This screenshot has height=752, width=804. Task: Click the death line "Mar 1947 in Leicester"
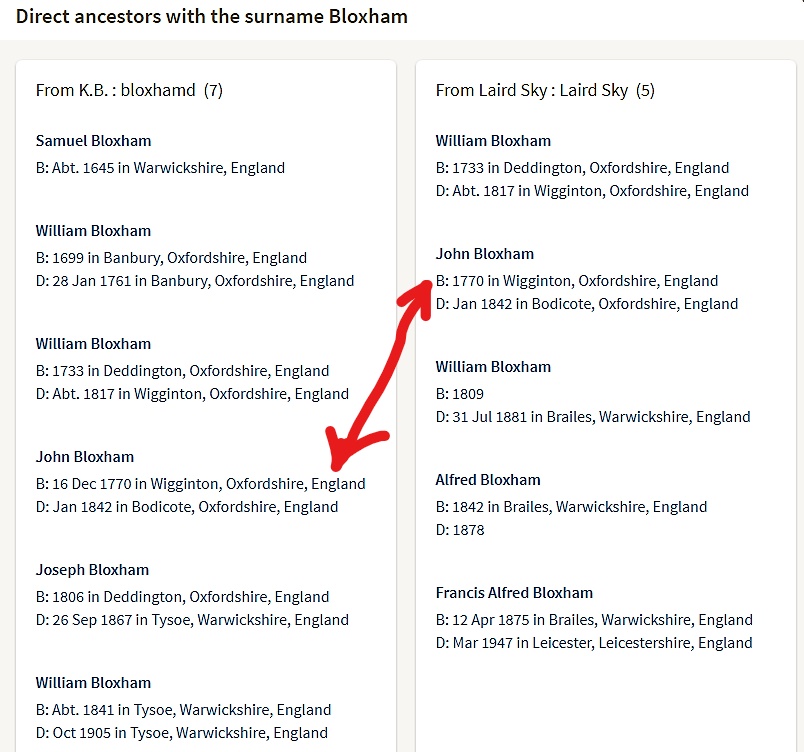coord(594,643)
